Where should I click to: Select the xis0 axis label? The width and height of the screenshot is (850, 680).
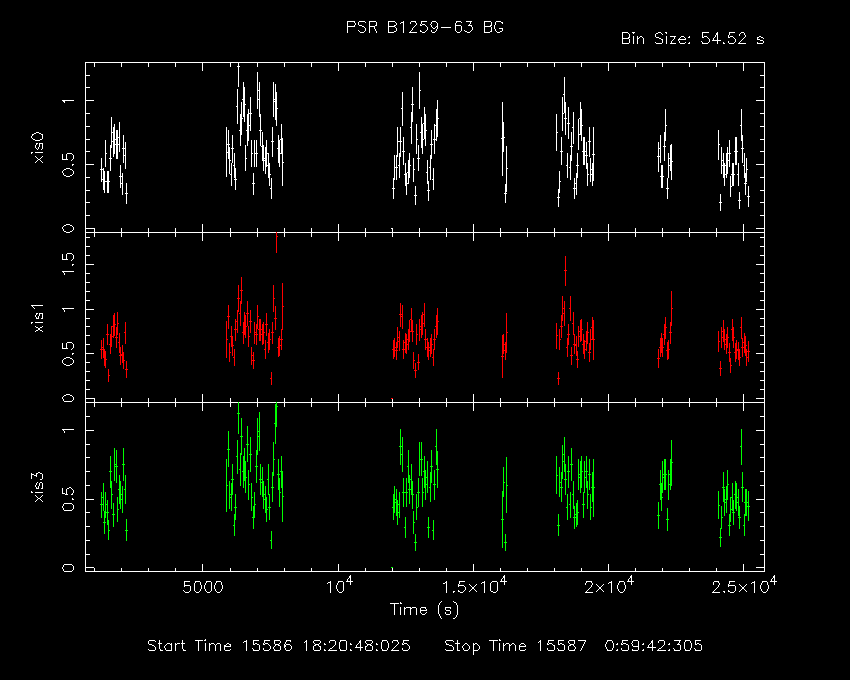coord(38,147)
